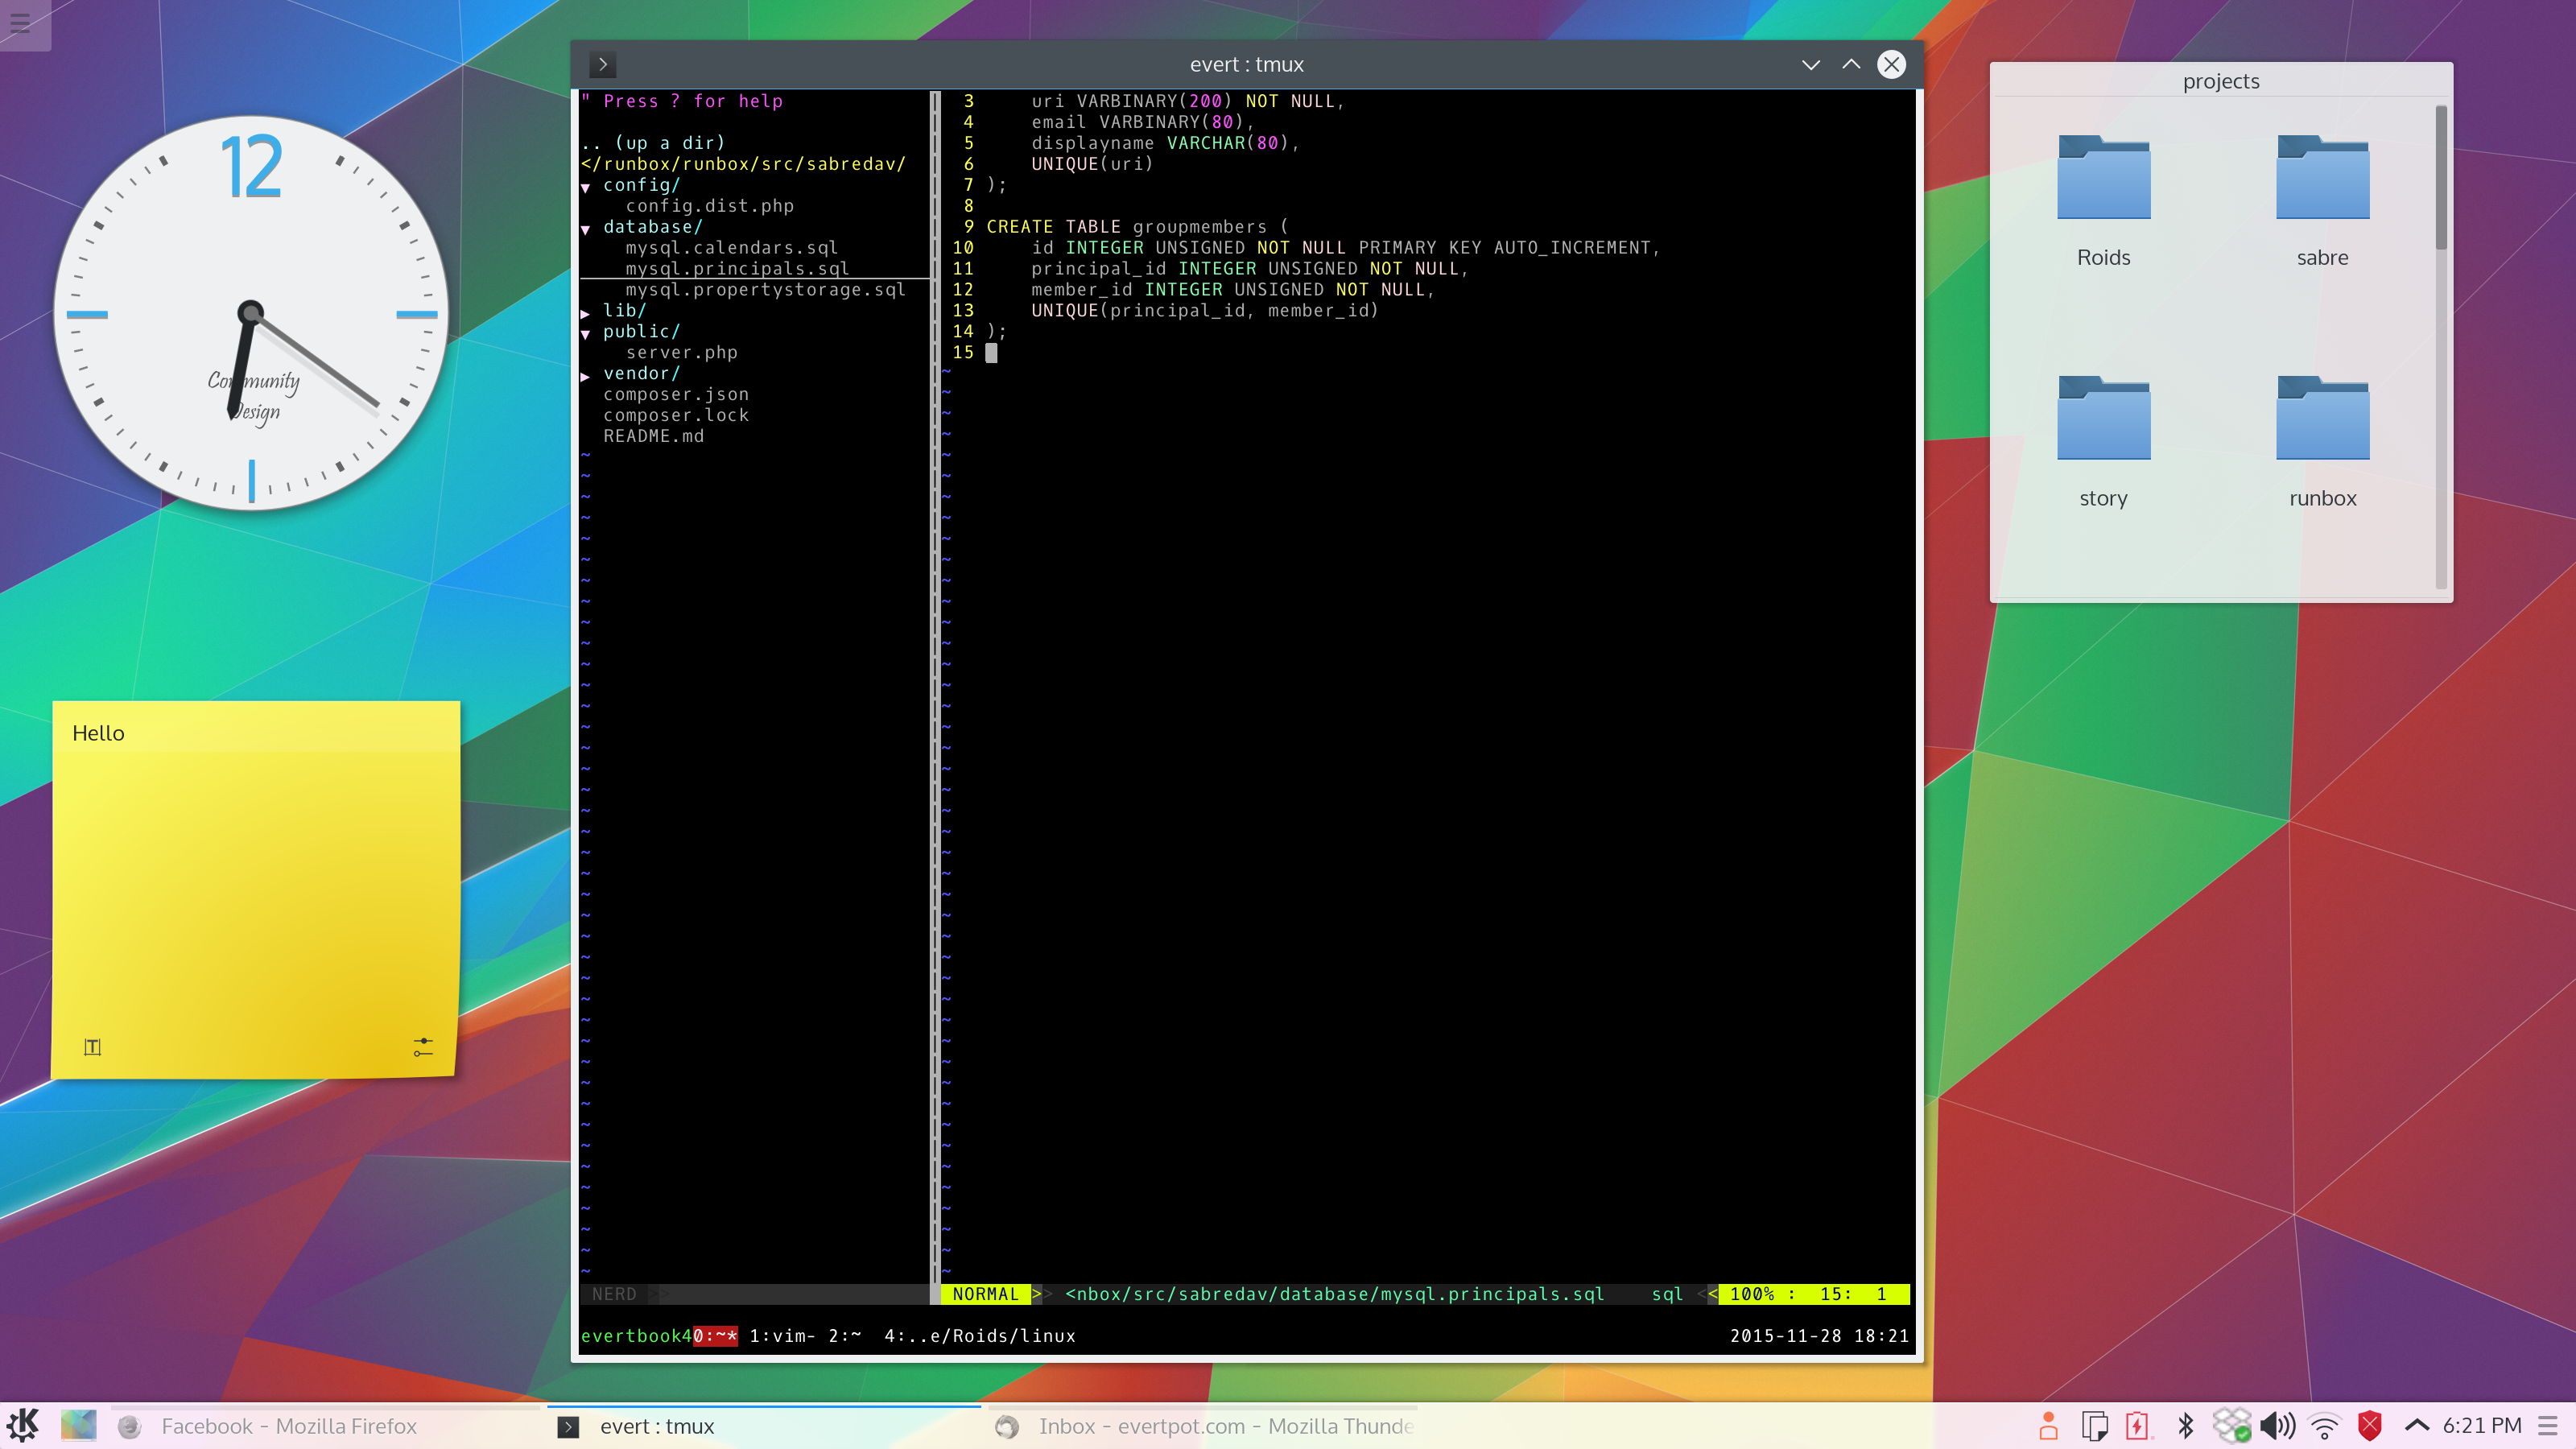Click the 2015-11-28 18:21 date in tmux bar

1819,1336
